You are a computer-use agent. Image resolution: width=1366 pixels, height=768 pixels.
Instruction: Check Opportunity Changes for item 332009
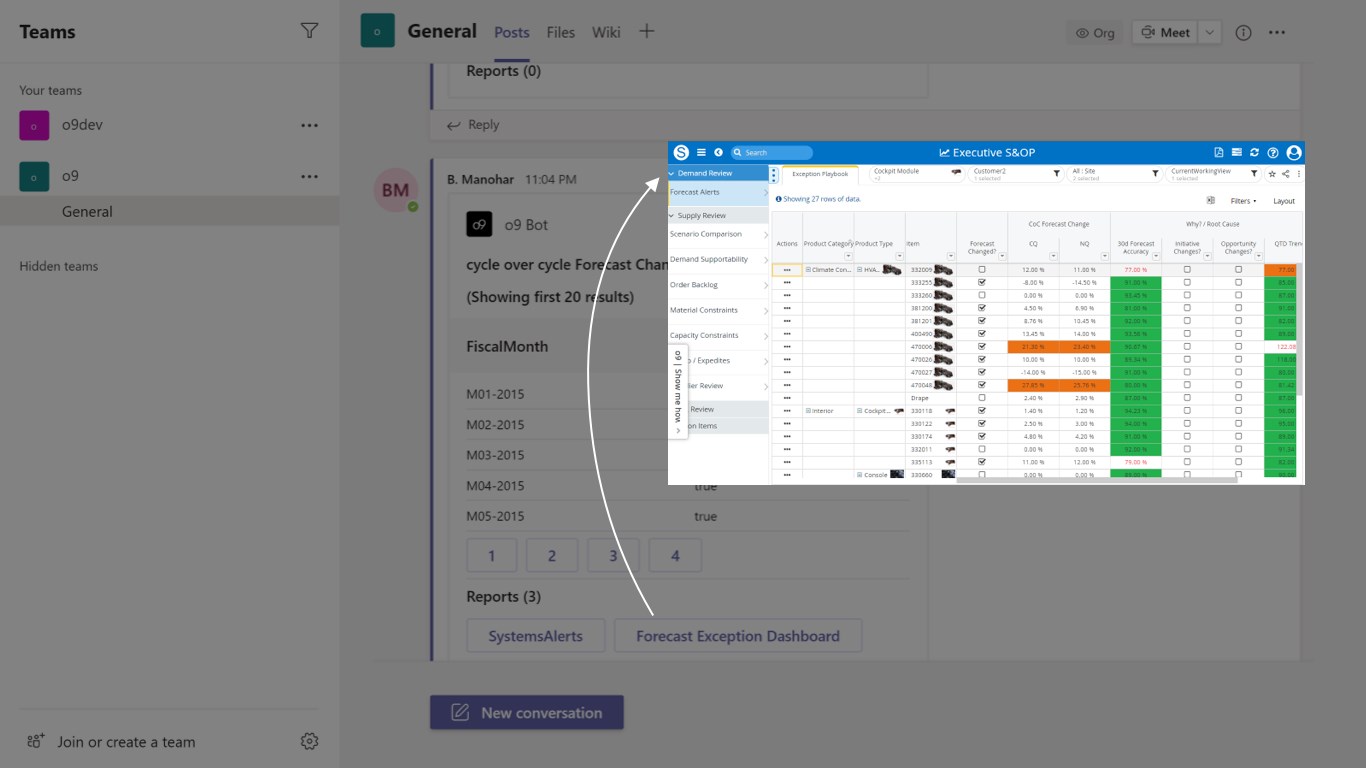click(1238, 270)
